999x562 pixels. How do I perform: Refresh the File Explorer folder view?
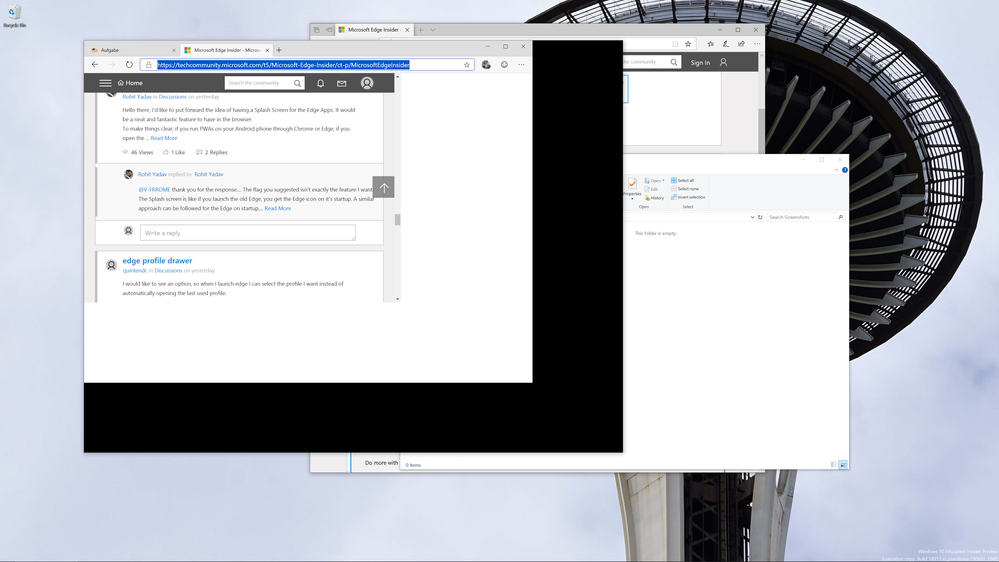click(x=760, y=217)
